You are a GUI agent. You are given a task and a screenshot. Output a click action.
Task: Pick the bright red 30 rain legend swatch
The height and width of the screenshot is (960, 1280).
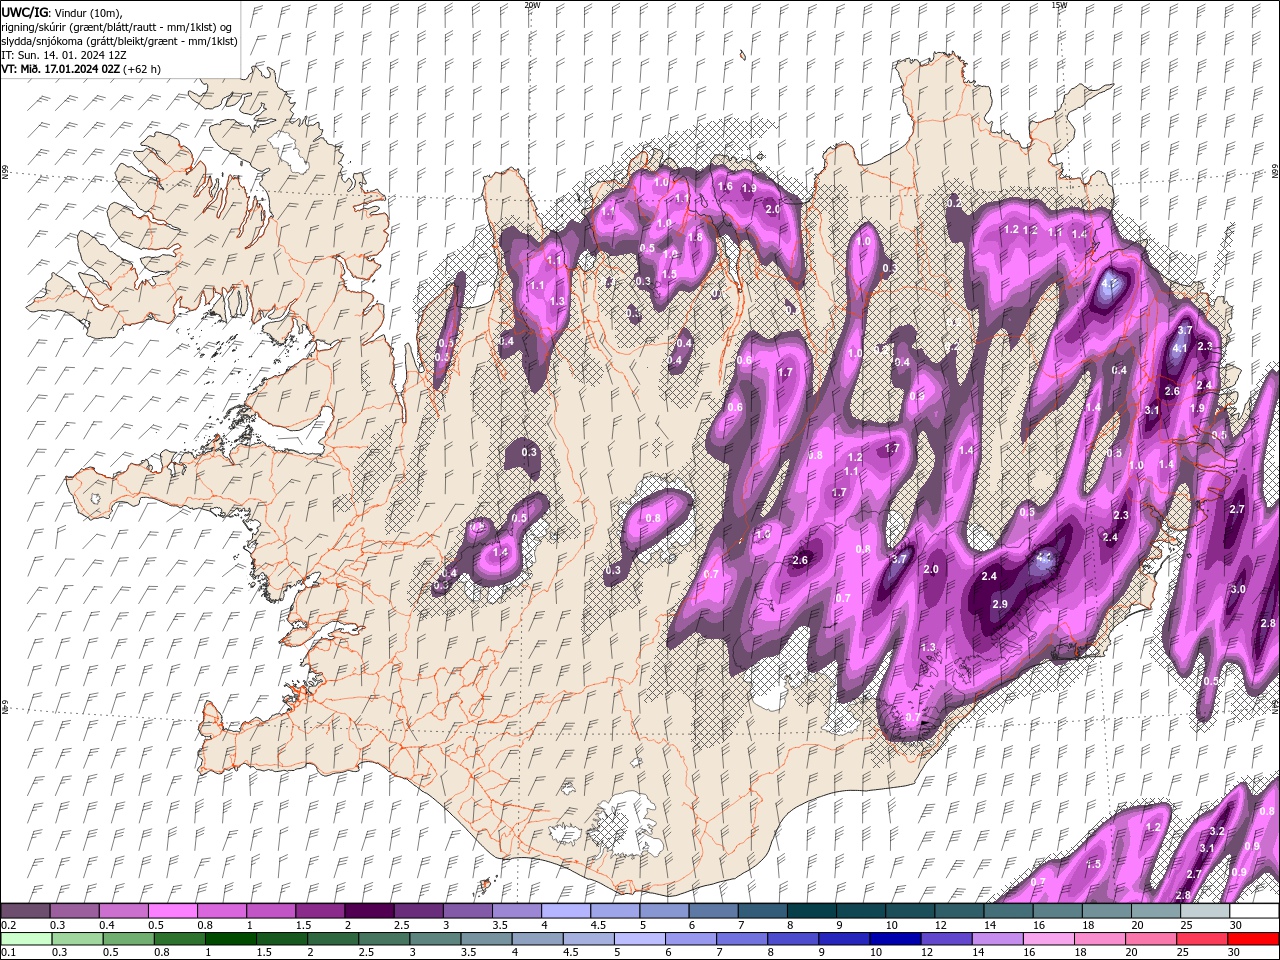pyautogui.click(x=1253, y=939)
